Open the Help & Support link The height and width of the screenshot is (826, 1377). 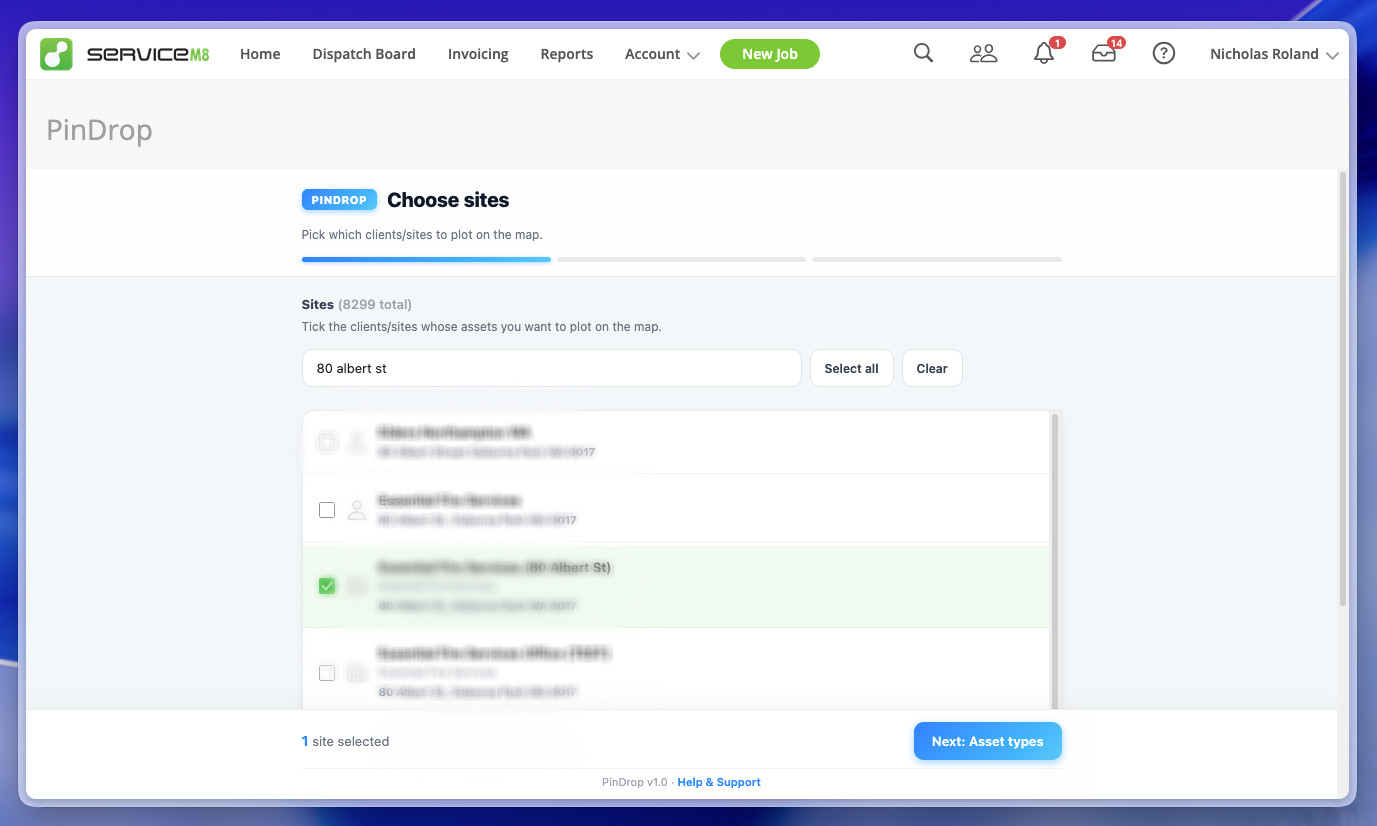(719, 782)
